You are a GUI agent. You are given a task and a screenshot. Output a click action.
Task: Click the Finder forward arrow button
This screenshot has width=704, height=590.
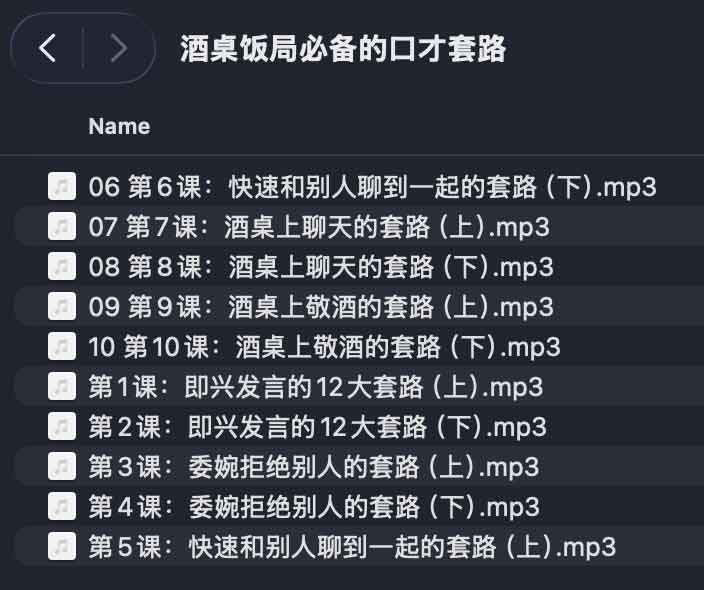click(118, 48)
